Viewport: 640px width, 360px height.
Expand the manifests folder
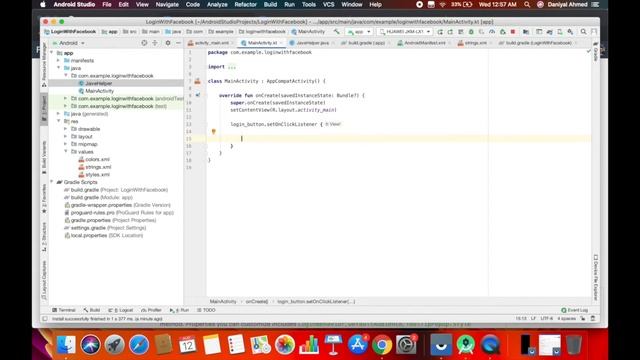[59, 60]
